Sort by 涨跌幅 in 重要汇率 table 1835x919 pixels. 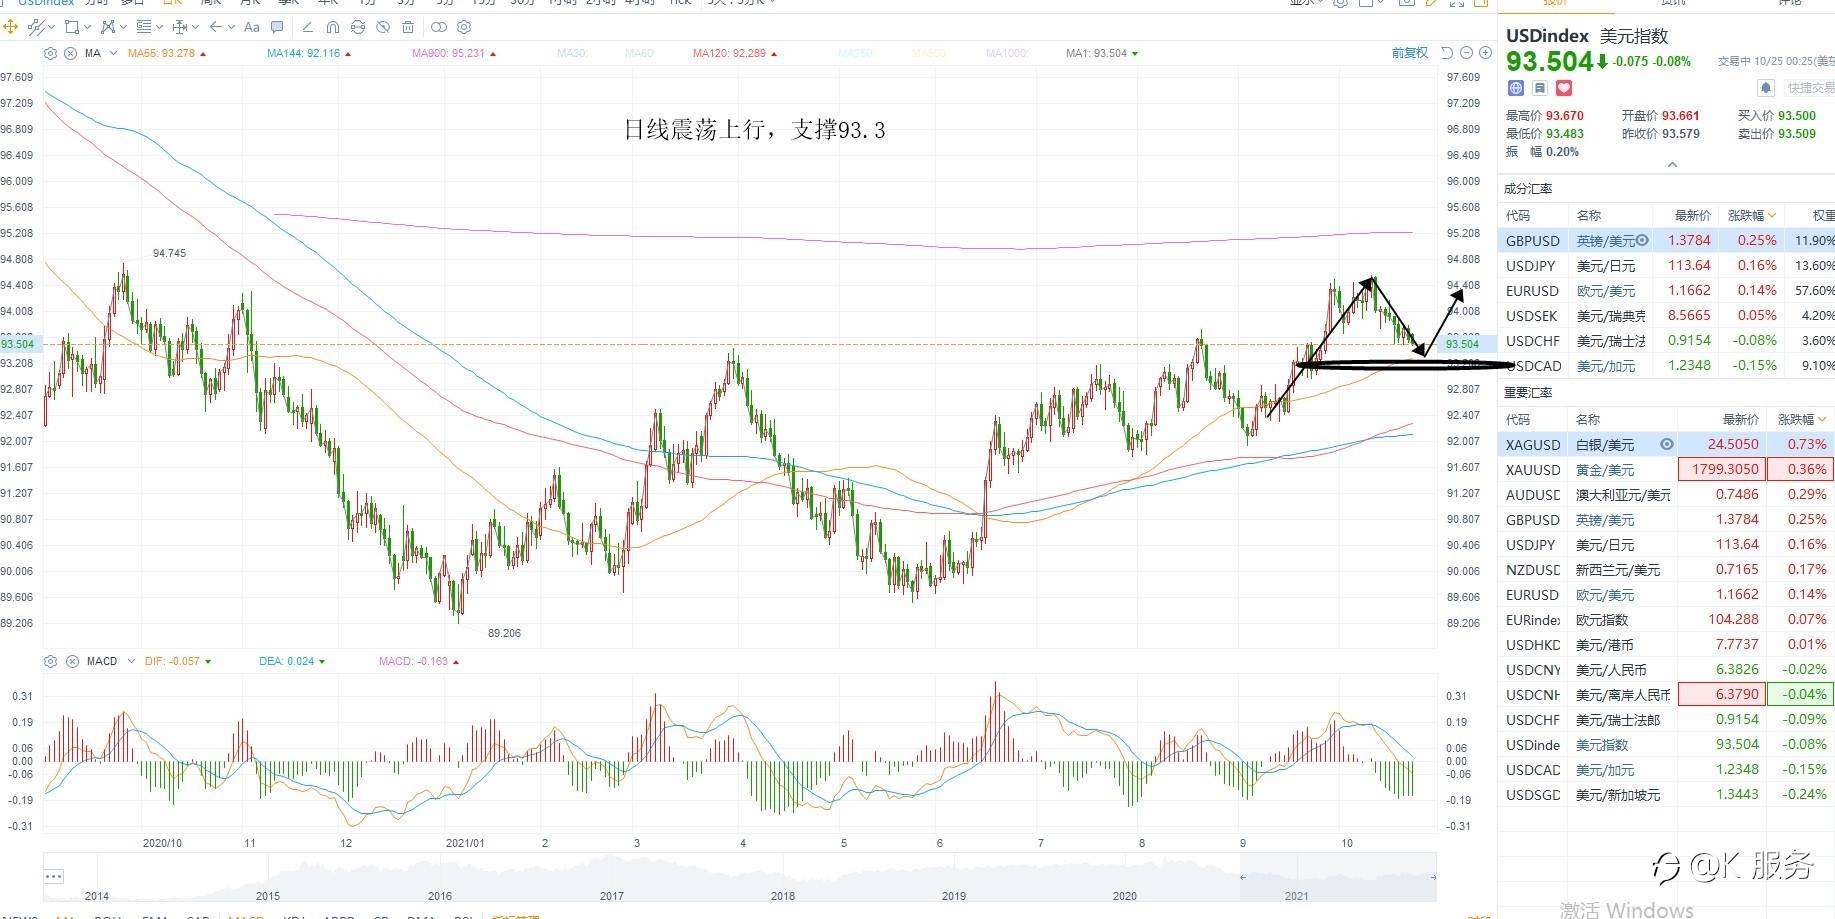click(1801, 419)
